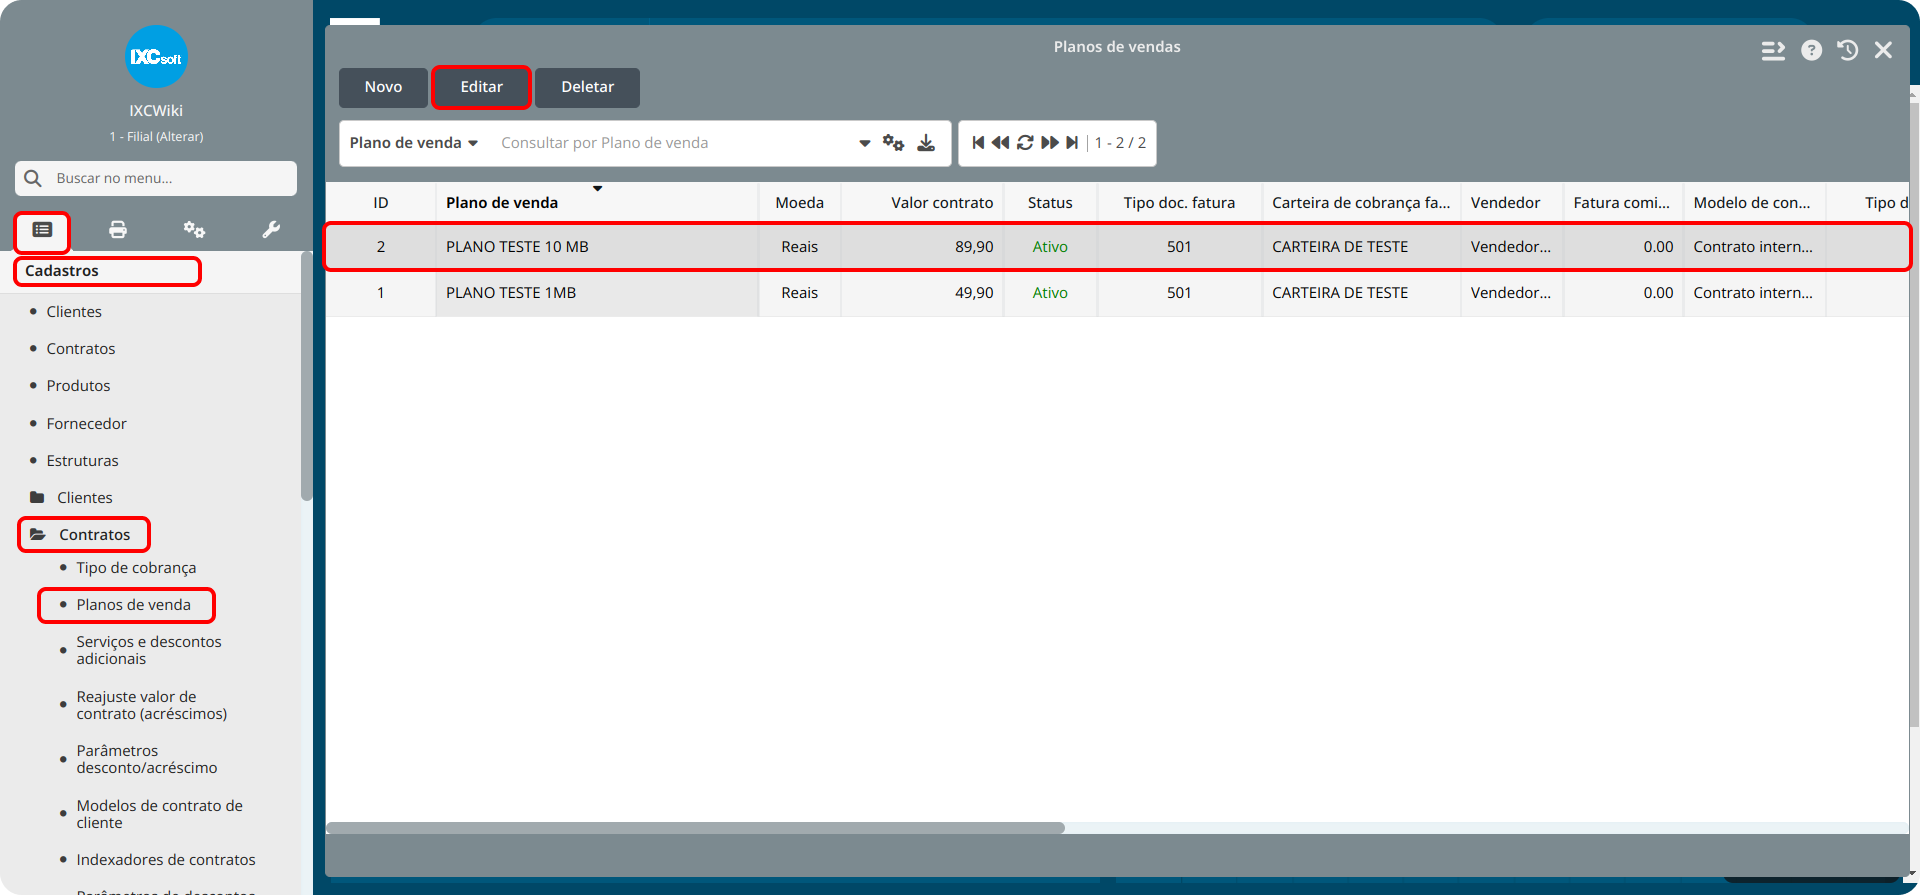Open Modelos de contrato de cliente item
Viewport: 1920px width, 895px height.
(160, 814)
